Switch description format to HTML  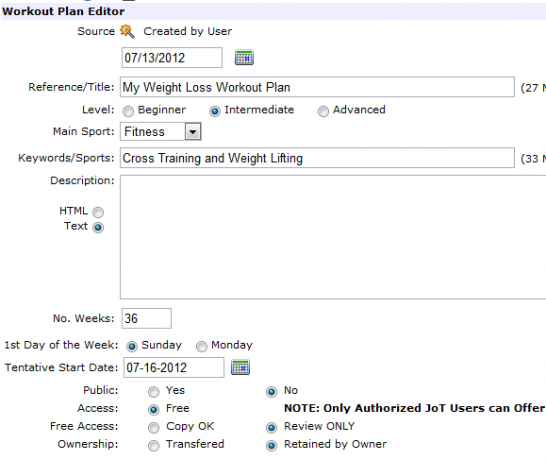98,212
